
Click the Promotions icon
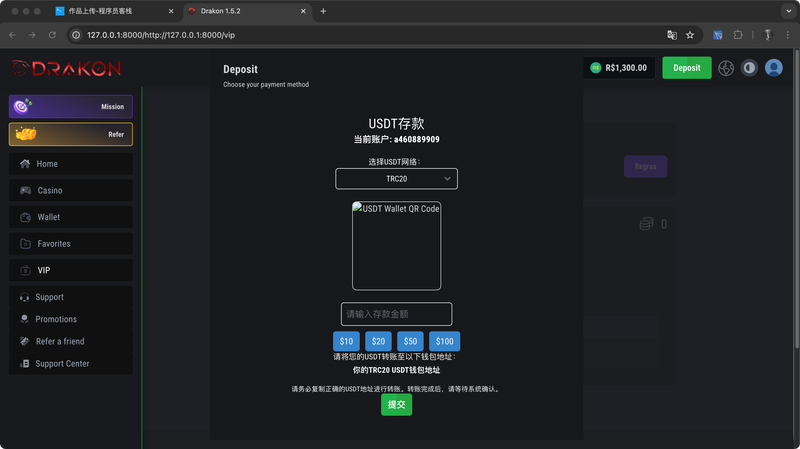24,319
